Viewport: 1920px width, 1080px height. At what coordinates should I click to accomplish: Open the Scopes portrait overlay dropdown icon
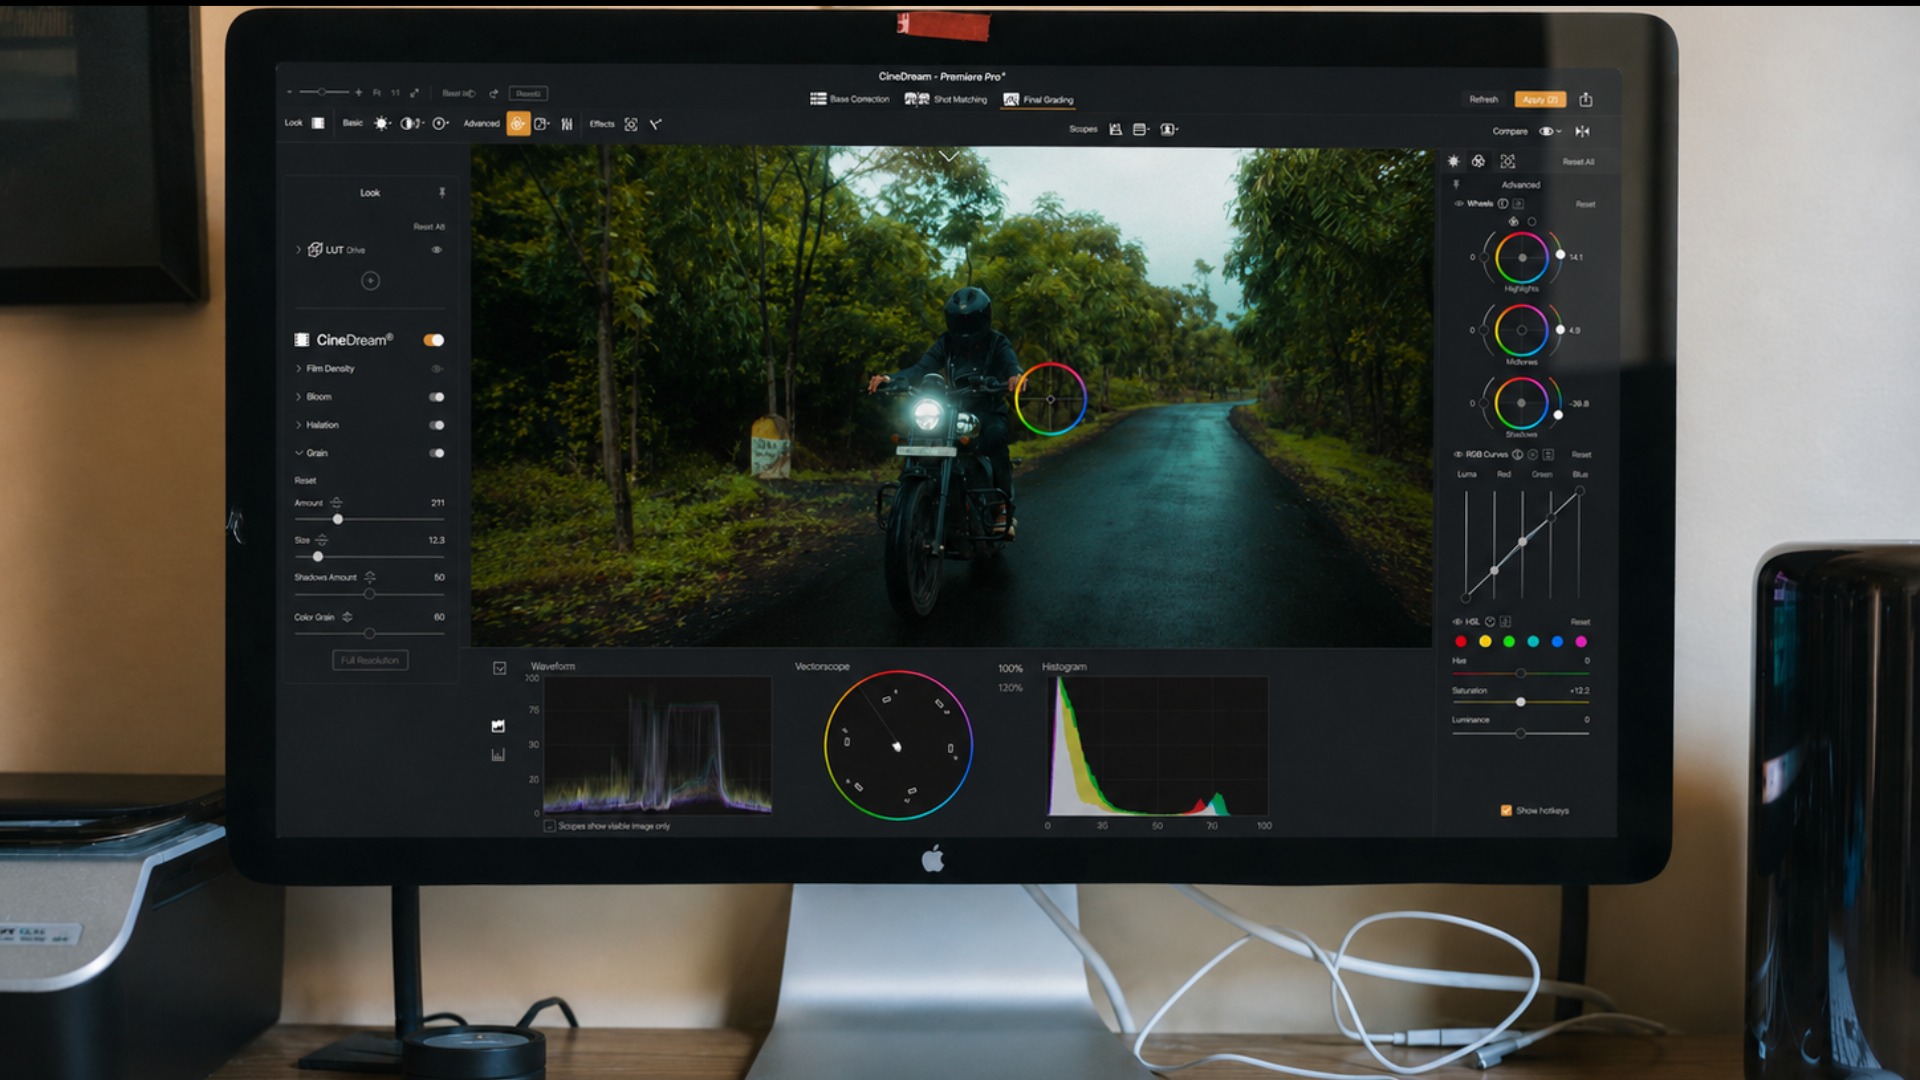tap(1169, 129)
